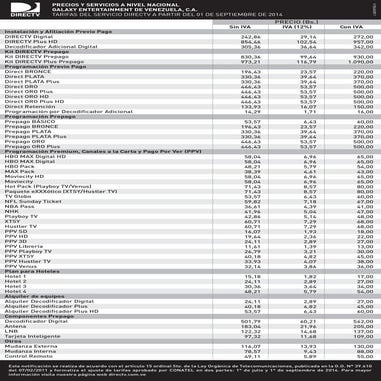Select the 'MAX Pack' row label
Viewport: 381px width, 381px height.
coord(19,172)
